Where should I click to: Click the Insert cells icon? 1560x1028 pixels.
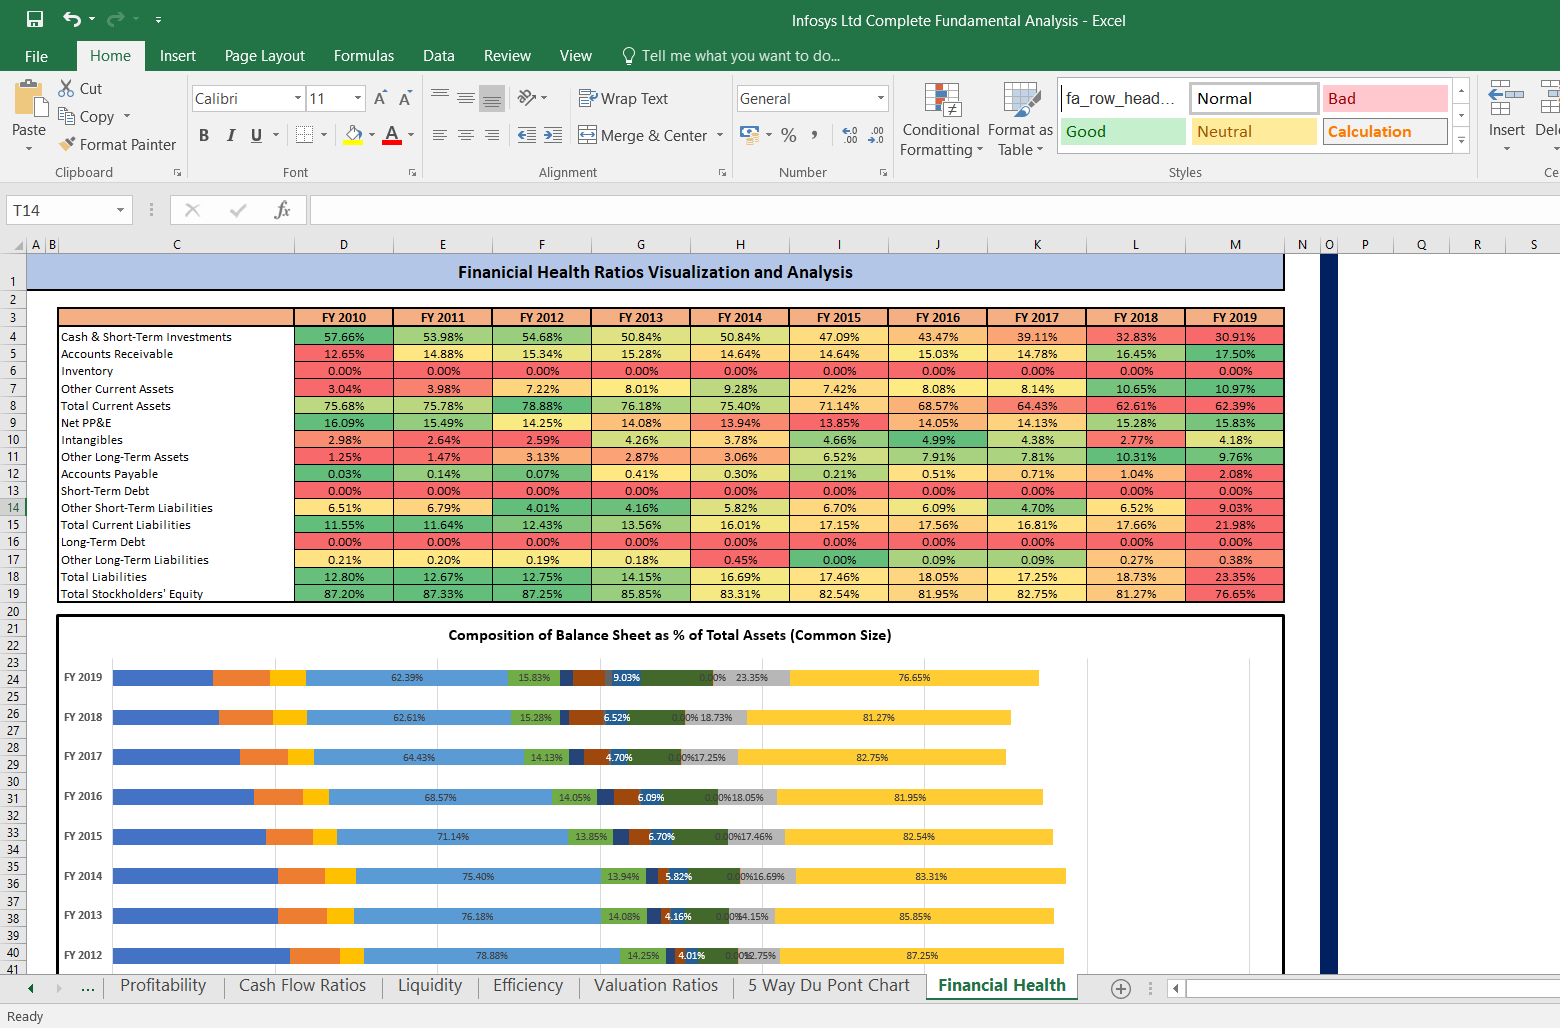coord(1506,99)
